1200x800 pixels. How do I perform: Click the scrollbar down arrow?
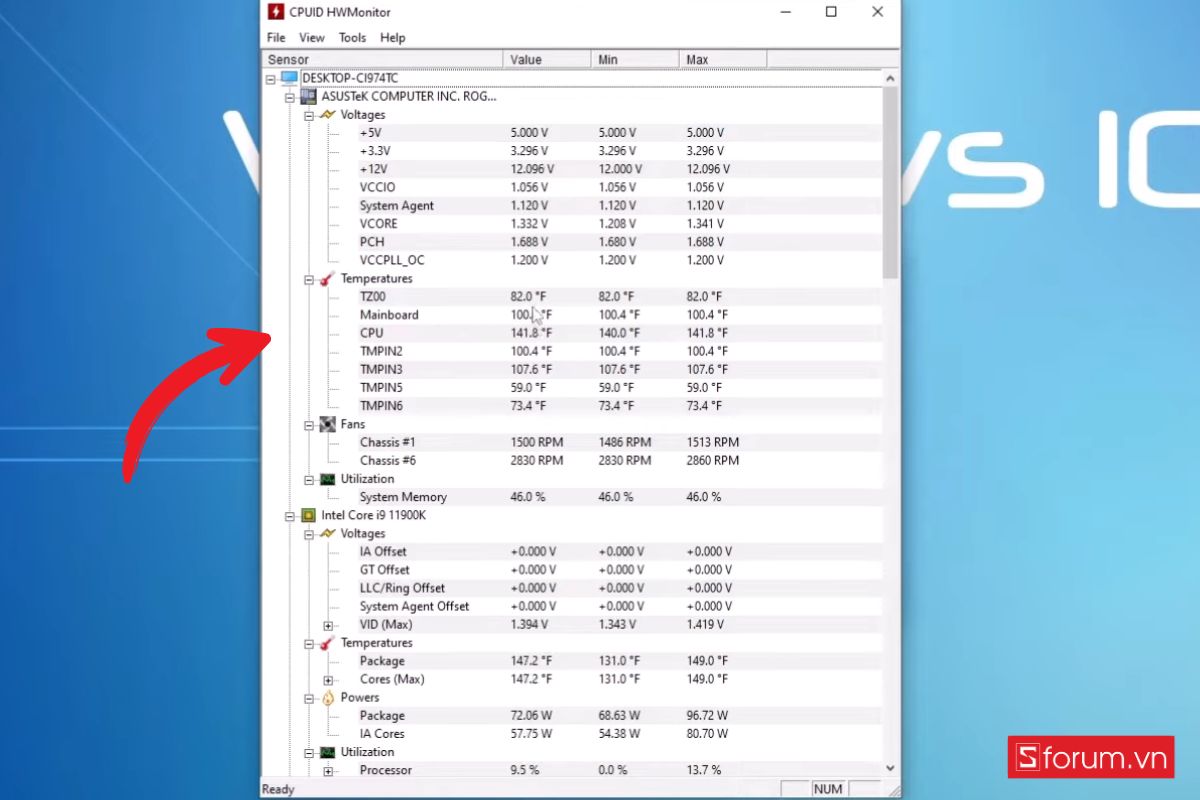(x=890, y=769)
